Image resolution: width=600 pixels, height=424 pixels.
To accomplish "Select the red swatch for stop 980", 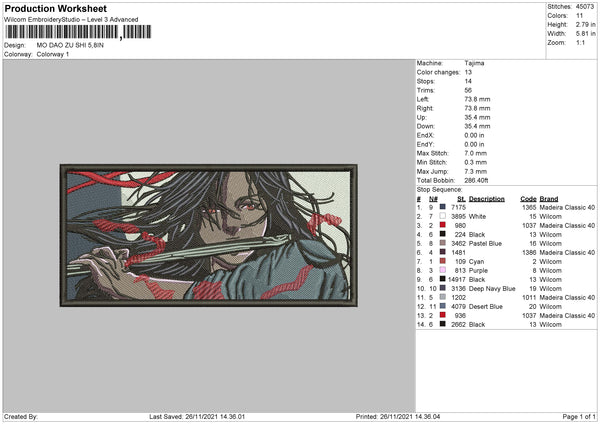I will pyautogui.click(x=442, y=225).
